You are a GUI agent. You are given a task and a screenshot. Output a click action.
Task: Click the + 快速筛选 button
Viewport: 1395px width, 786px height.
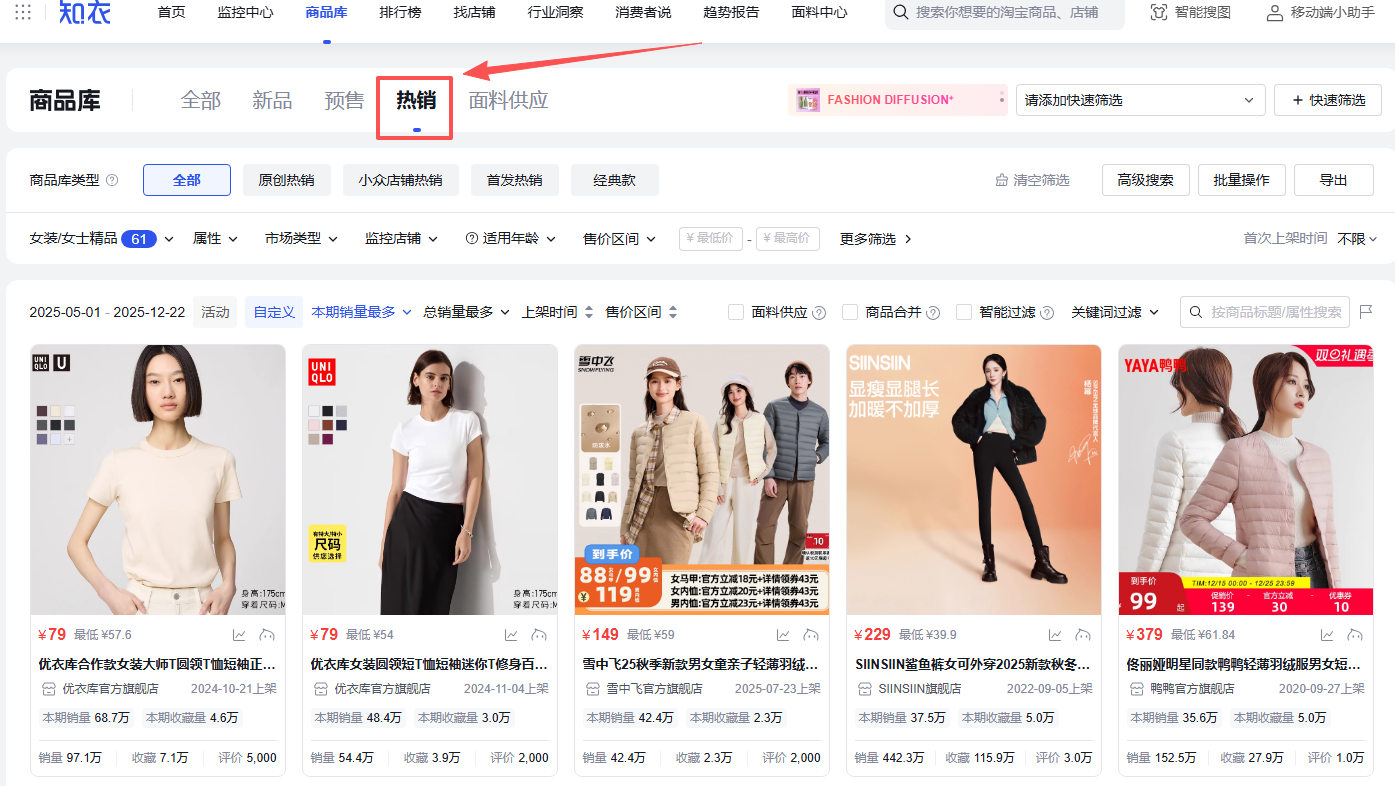(x=1328, y=100)
